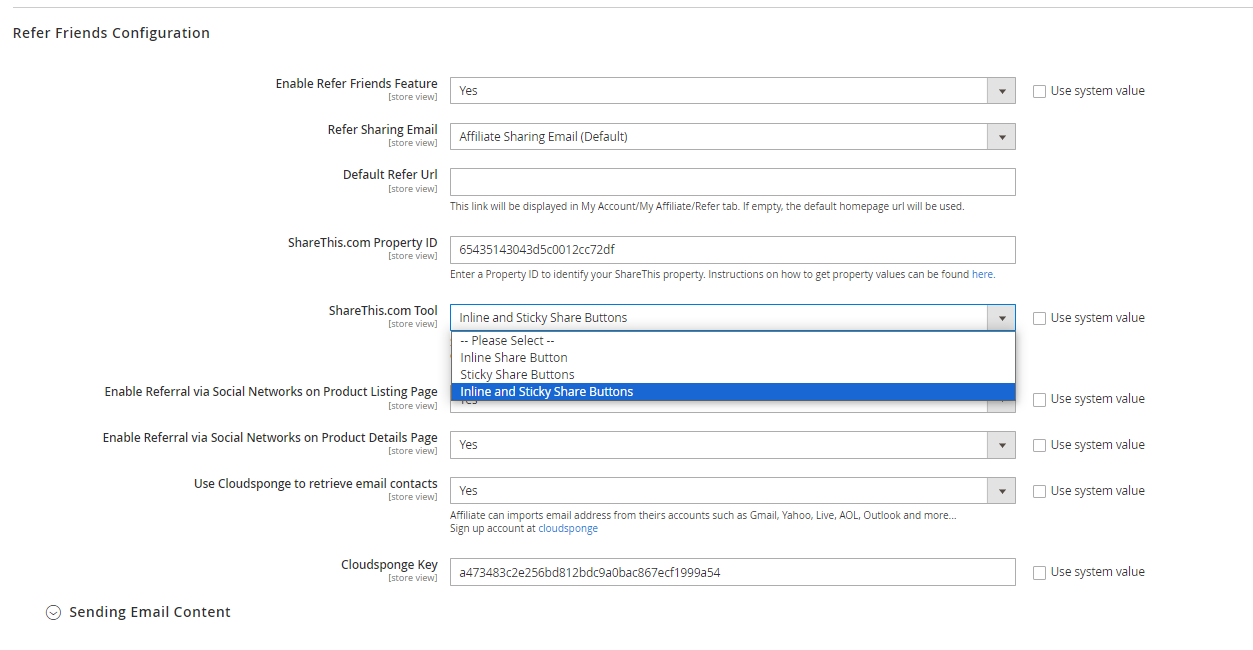Select Inline and Sticky Share Buttons option
Image resolution: width=1253 pixels, height=650 pixels.
(x=547, y=392)
